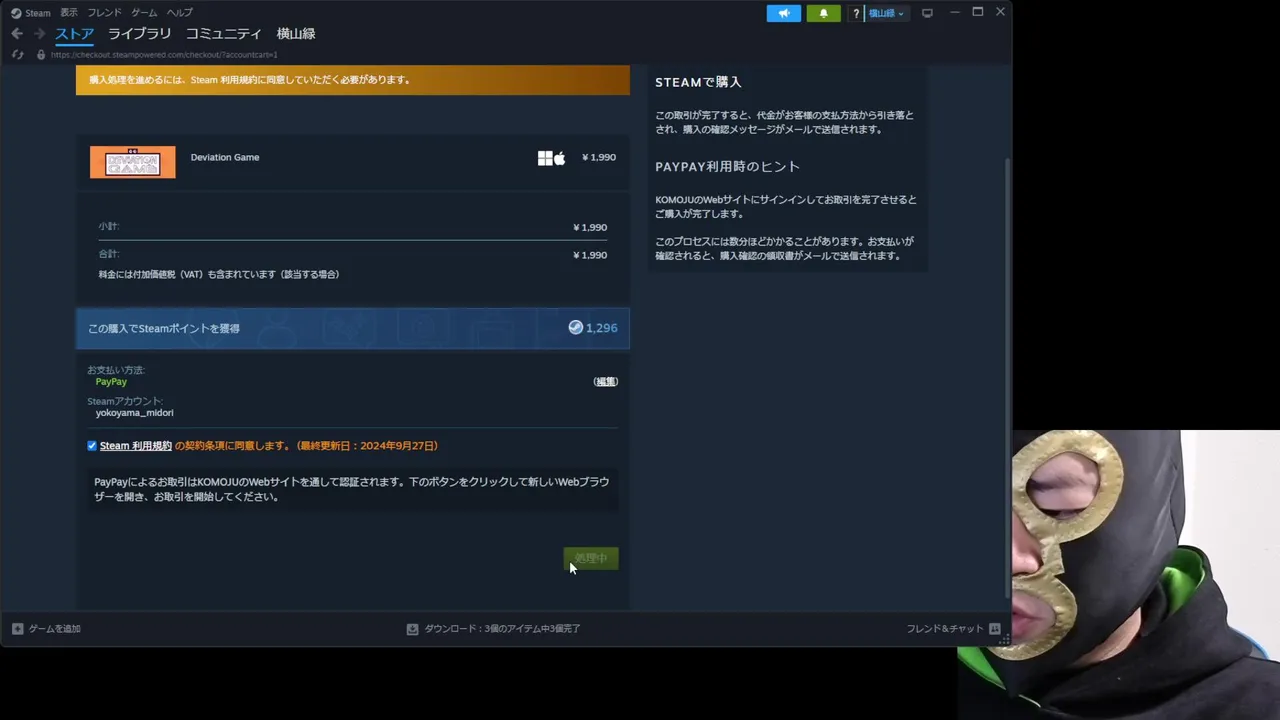The image size is (1280, 720).
Task: Open the ヘルプ menu
Action: (180, 13)
